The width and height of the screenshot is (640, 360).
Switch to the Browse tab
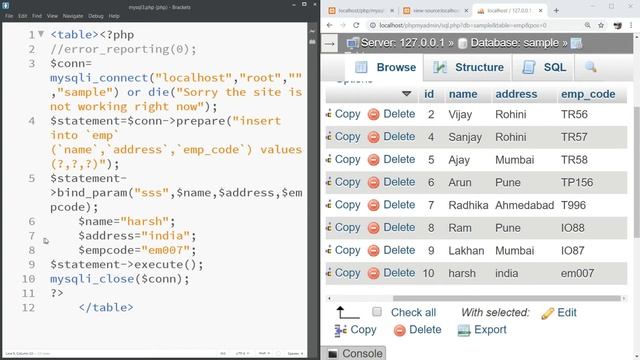coord(384,67)
